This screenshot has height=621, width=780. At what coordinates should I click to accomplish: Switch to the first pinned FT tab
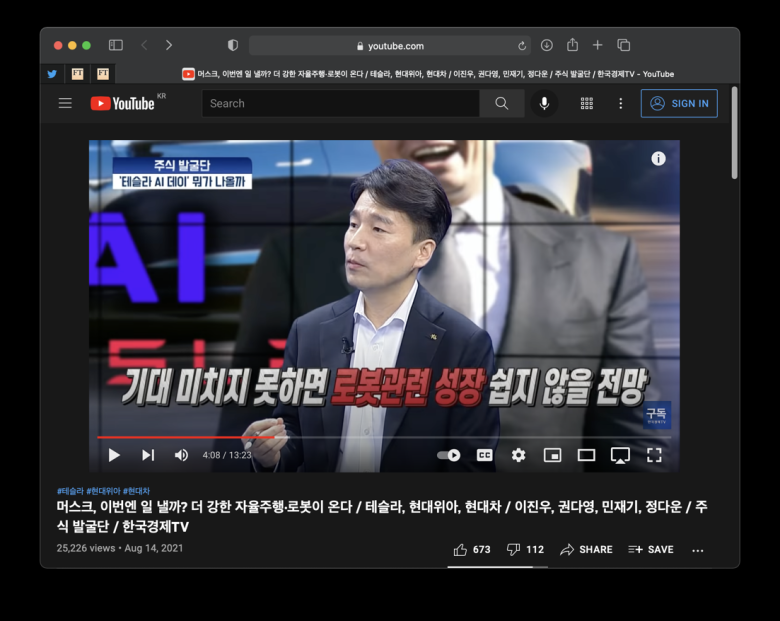(x=78, y=74)
